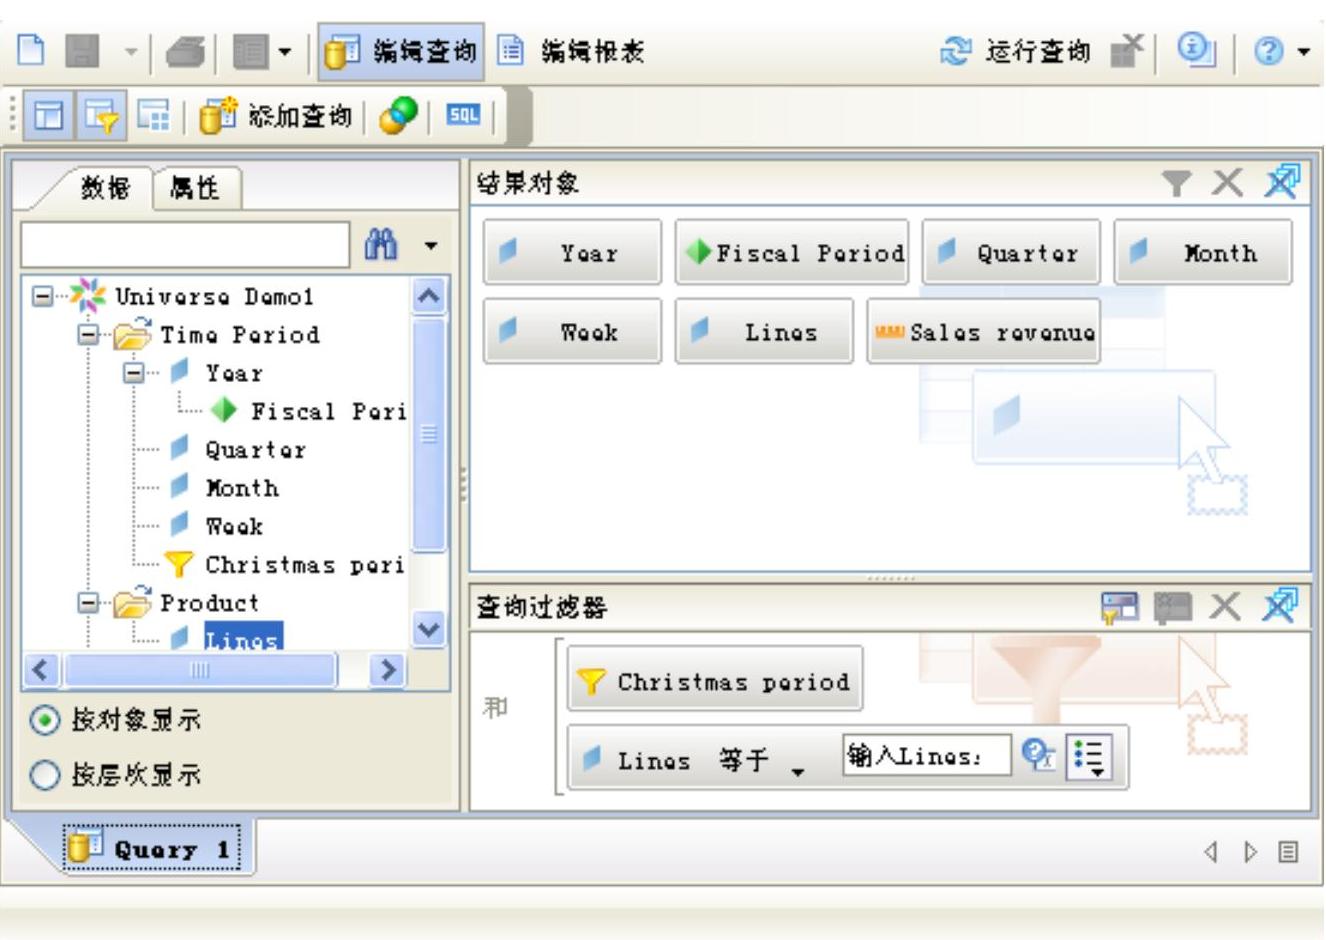
Task: Click the X remove icon in 查询过滤器 header
Action: [x=1226, y=607]
